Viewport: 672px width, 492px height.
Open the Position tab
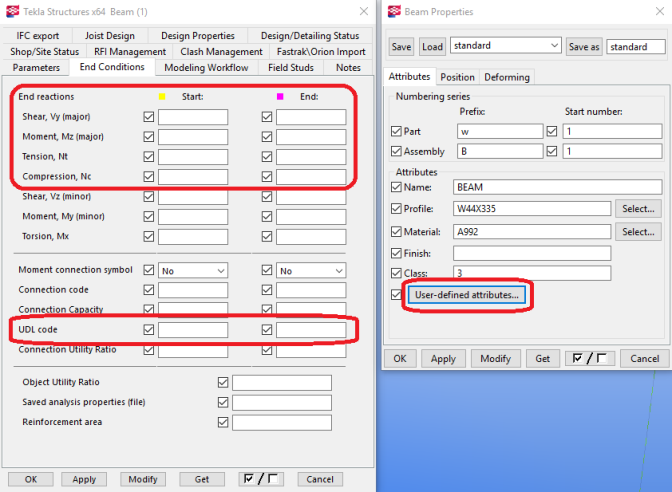tap(457, 77)
